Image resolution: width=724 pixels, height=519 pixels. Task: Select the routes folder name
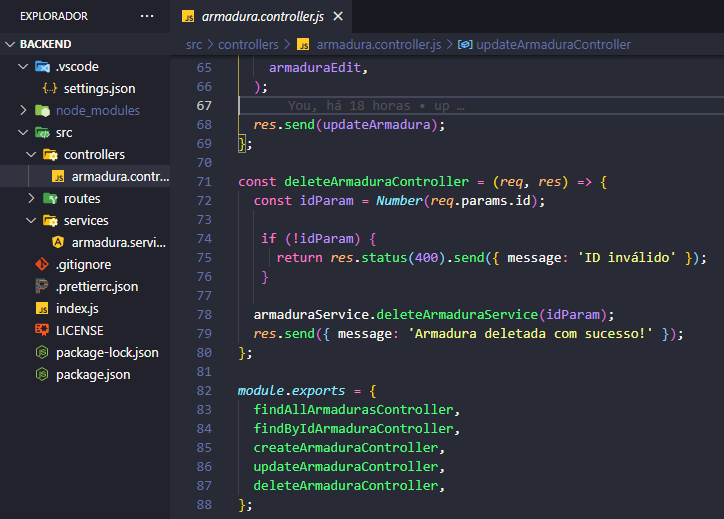[x=82, y=199]
